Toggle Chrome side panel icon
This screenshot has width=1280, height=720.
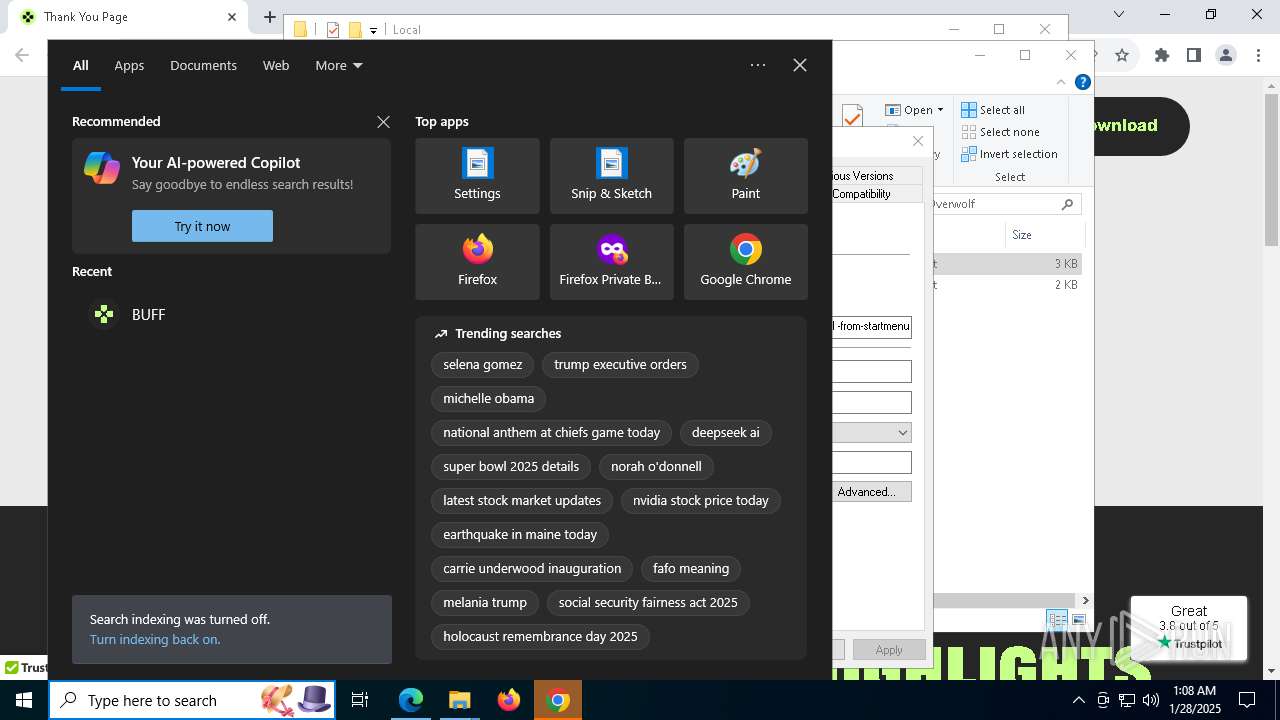point(1194,56)
